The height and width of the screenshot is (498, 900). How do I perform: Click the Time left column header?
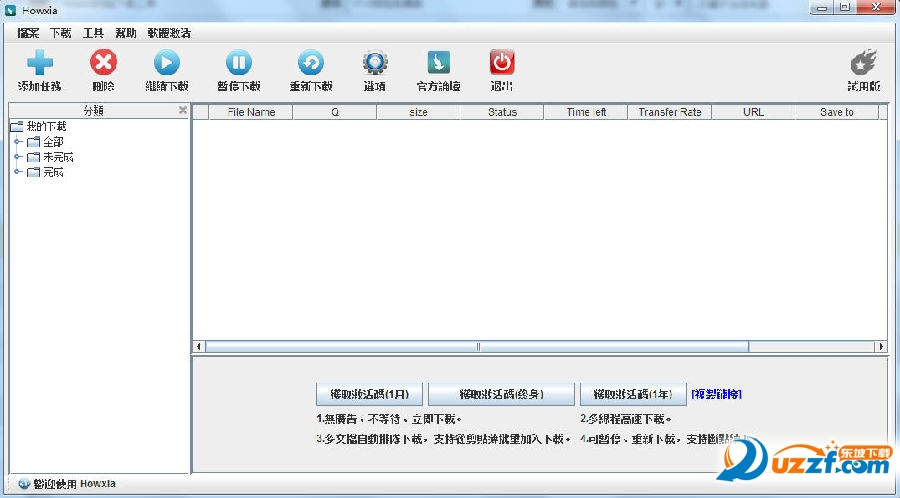(586, 112)
